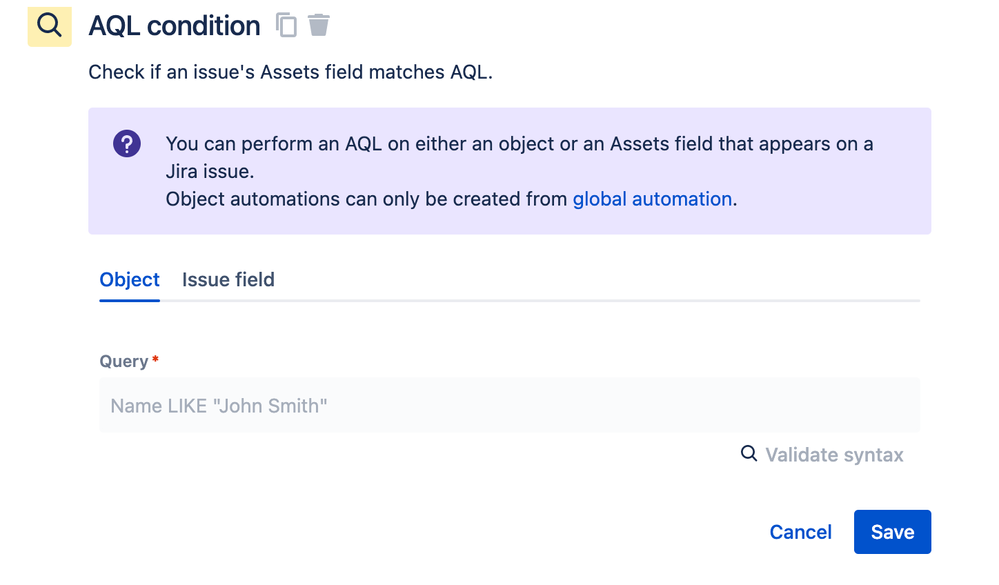Click the "Object automations can only be created" text
This screenshot has width=999, height=585.
368,199
